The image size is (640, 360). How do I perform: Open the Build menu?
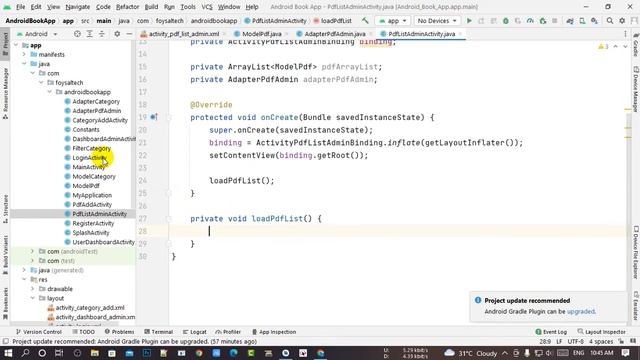(151, 7)
